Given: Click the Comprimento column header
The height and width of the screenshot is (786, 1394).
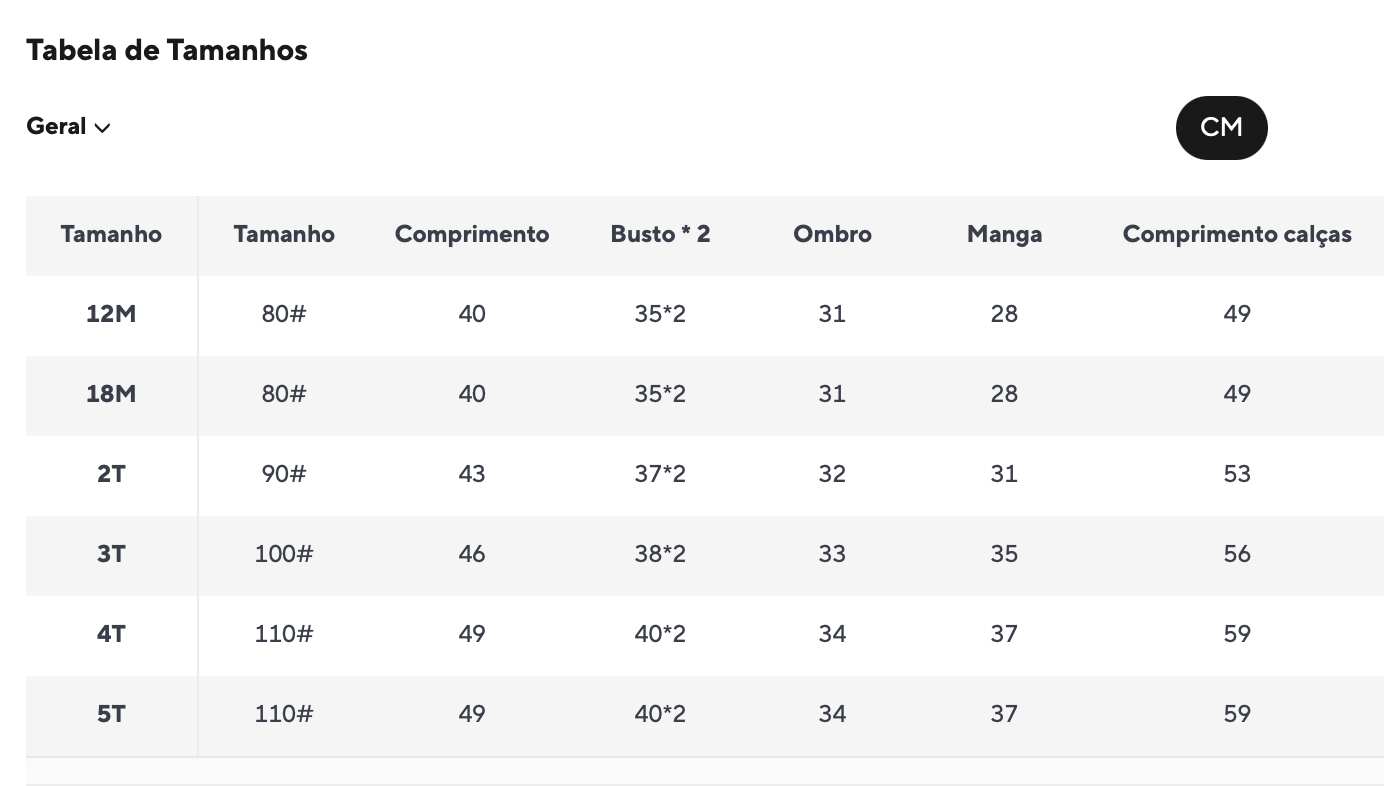Looking at the screenshot, I should [x=472, y=234].
